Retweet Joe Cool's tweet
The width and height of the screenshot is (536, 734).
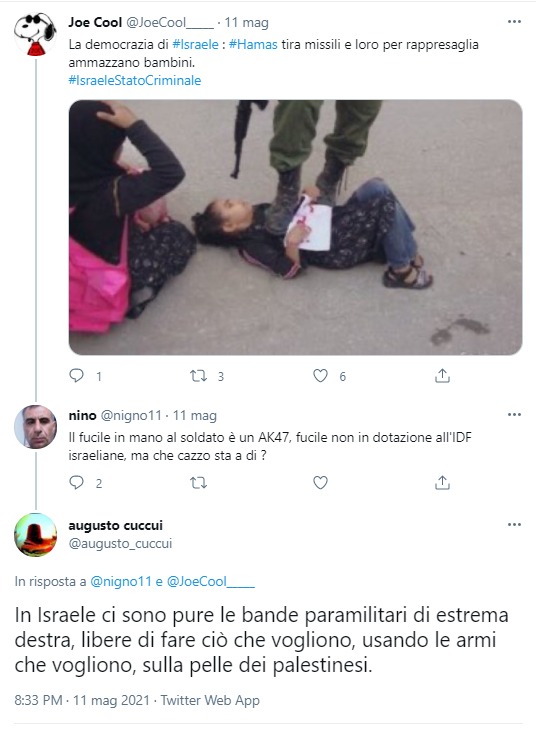198,375
